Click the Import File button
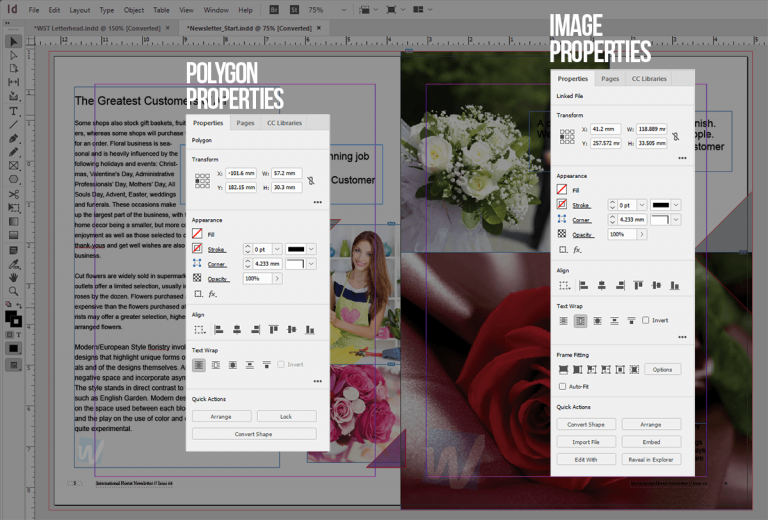 tap(586, 442)
